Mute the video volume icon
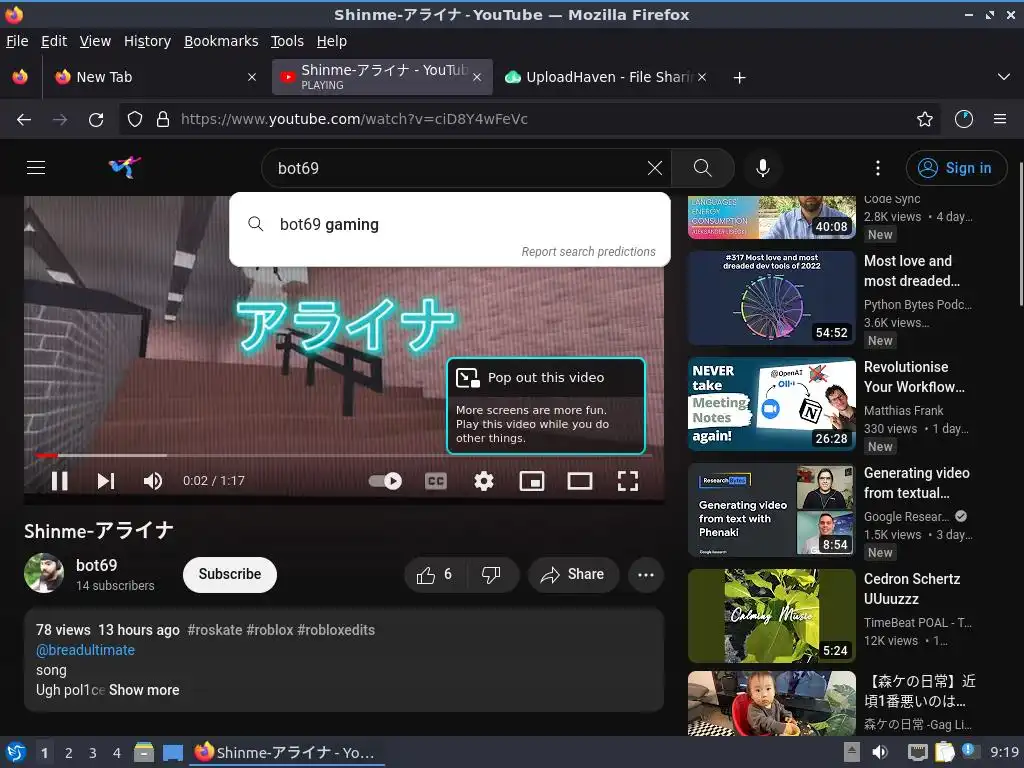 [x=152, y=481]
